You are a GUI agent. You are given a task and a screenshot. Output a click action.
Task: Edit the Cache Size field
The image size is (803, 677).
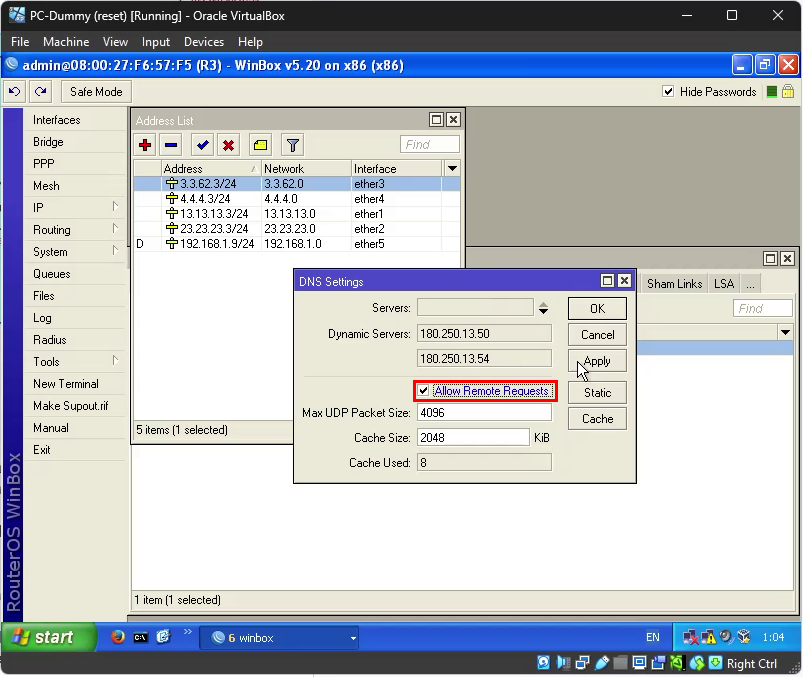click(x=473, y=438)
